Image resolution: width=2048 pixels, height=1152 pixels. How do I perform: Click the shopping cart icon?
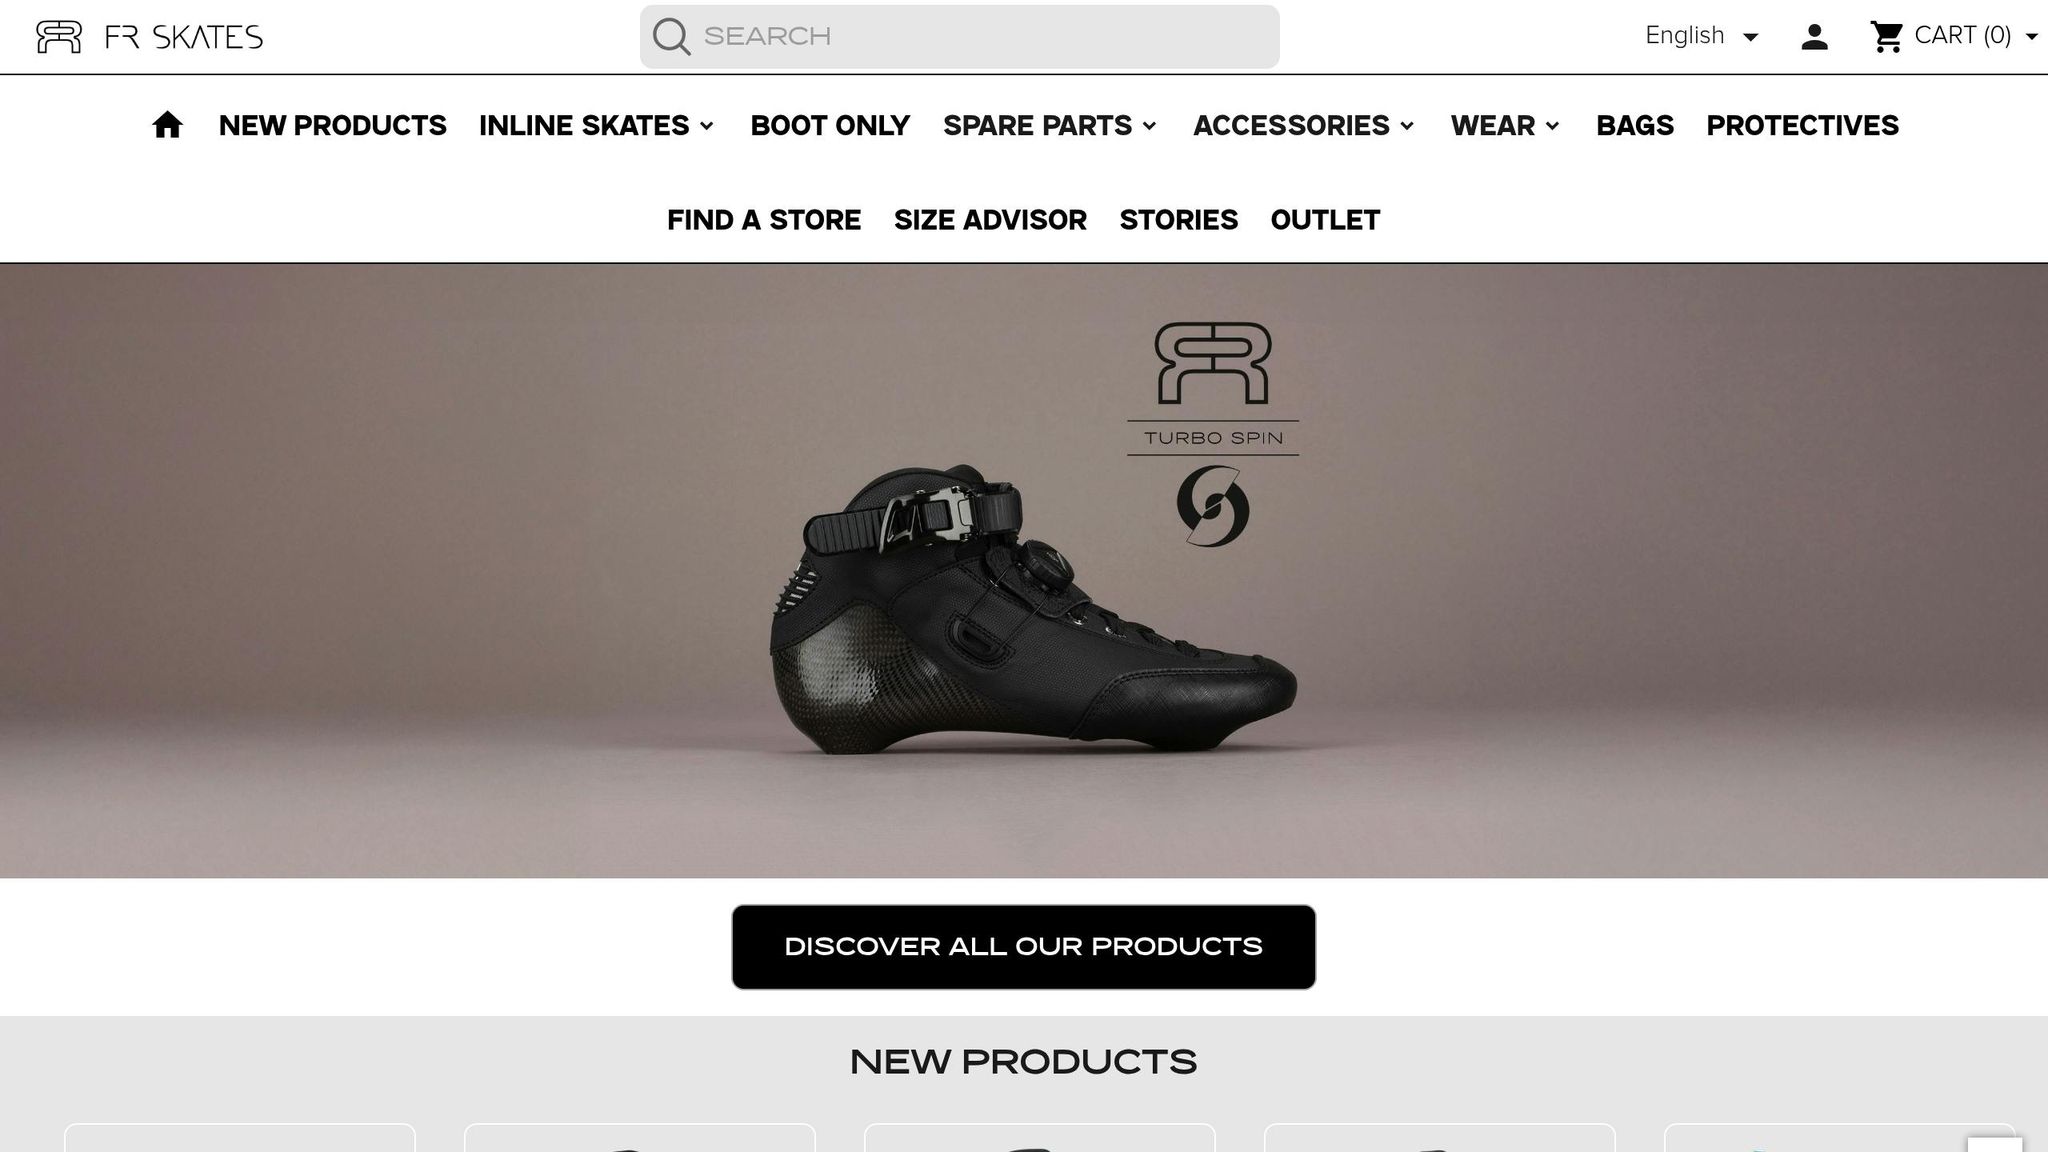point(1886,37)
